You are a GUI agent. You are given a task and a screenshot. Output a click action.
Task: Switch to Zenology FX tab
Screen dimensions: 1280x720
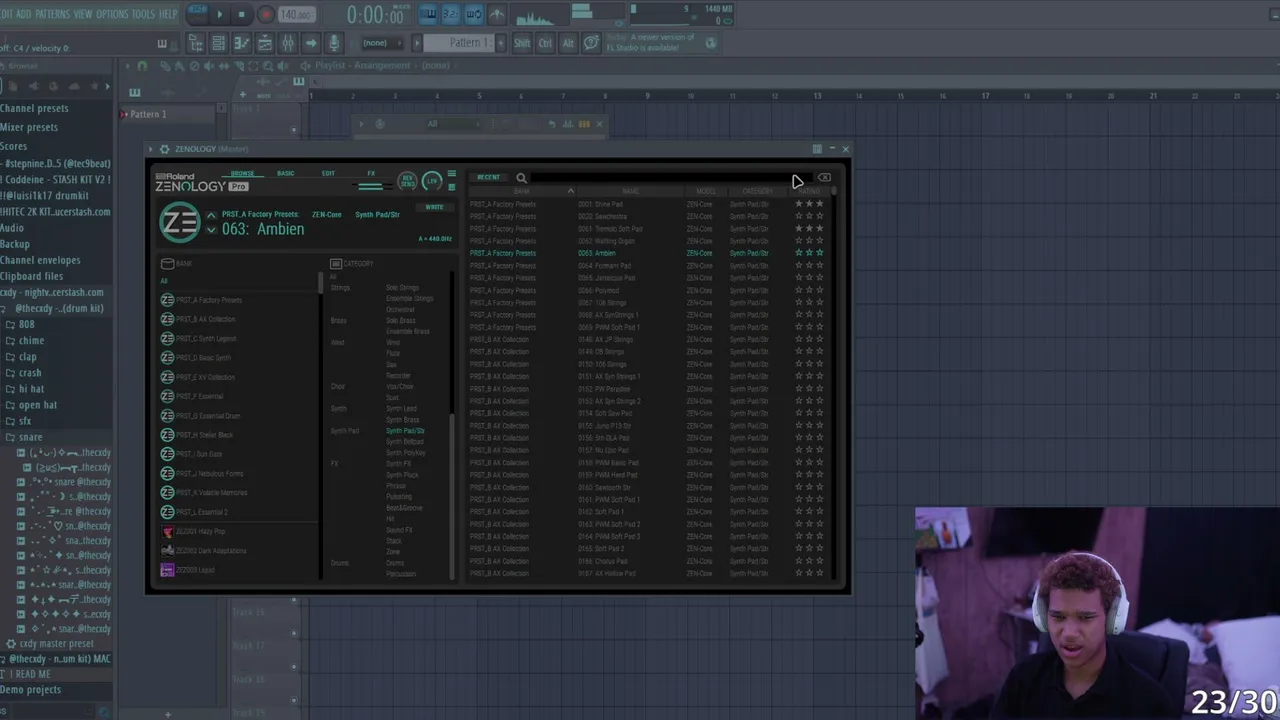click(371, 174)
